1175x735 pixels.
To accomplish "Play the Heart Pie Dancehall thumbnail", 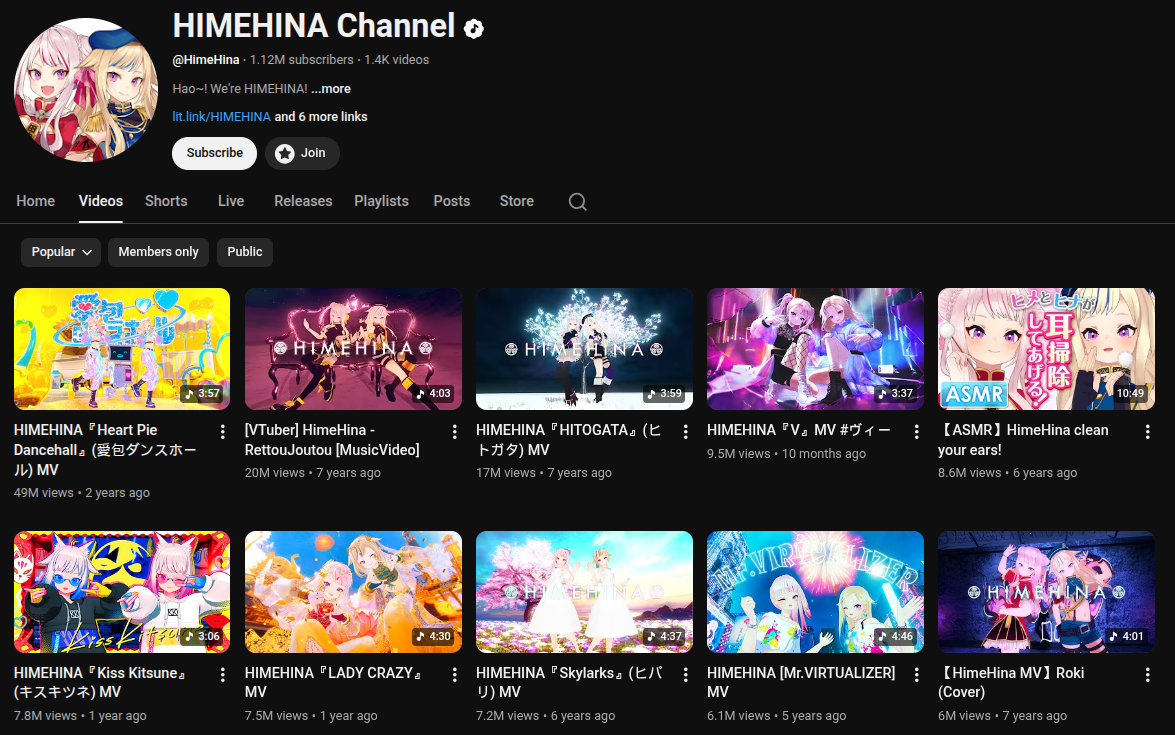I will 122,349.
